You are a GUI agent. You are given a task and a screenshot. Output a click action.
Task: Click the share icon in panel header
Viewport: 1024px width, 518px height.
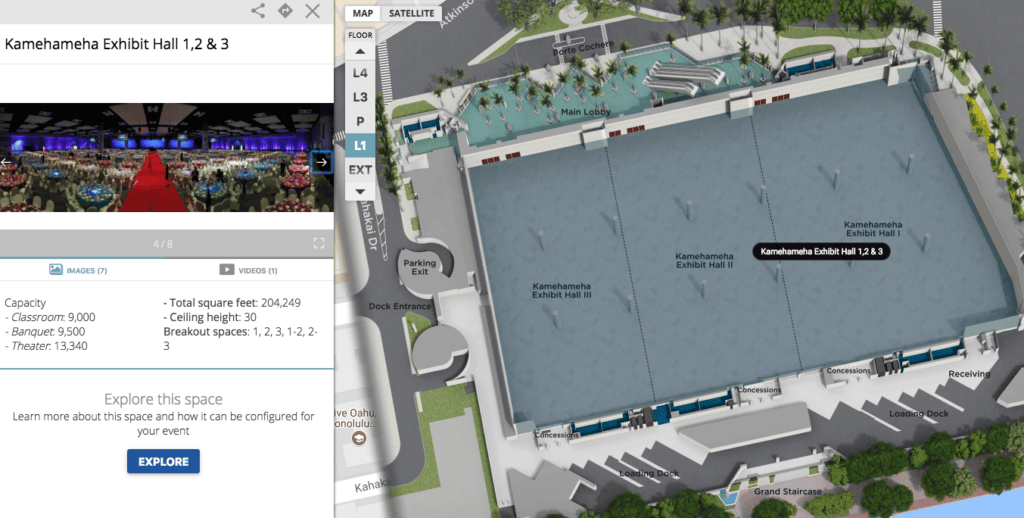coord(258,10)
